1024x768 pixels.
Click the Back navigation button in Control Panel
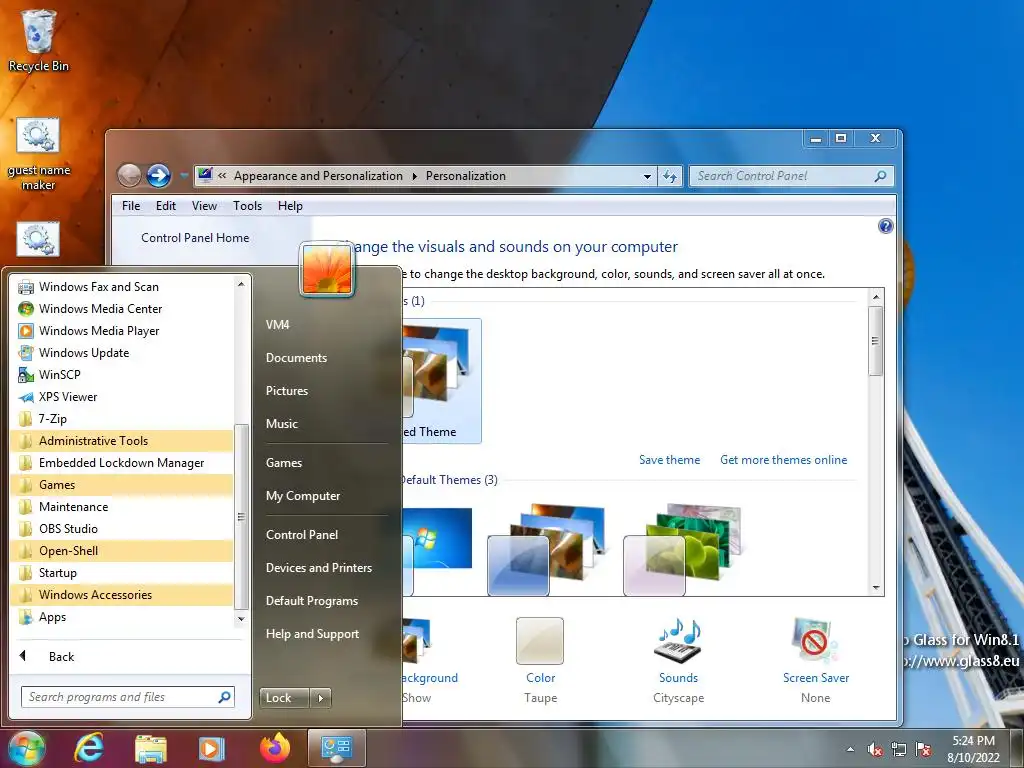click(129, 175)
